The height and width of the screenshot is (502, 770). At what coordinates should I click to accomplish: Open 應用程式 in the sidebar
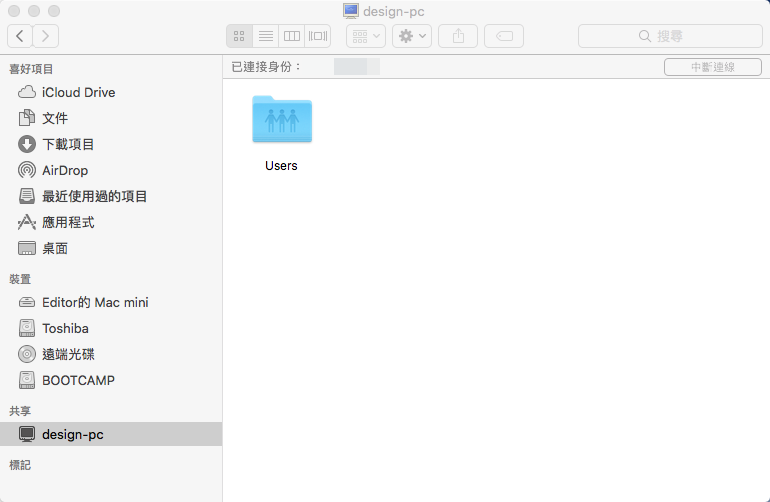click(111, 222)
